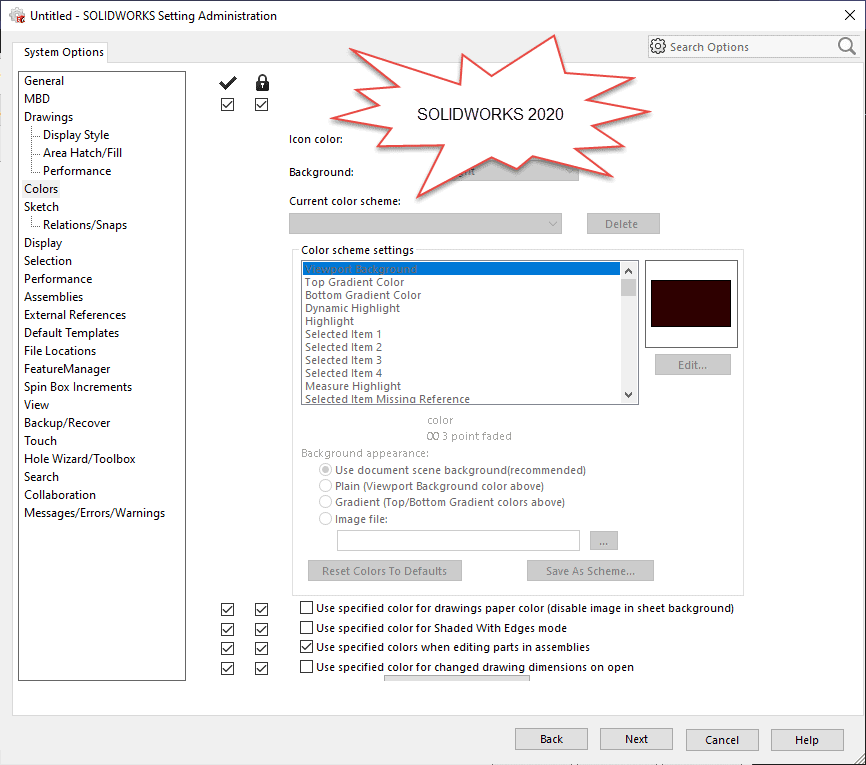This screenshot has width=866, height=765.
Task: Toggle lock checkbox for Shaded With Edges row
Action: click(x=262, y=629)
